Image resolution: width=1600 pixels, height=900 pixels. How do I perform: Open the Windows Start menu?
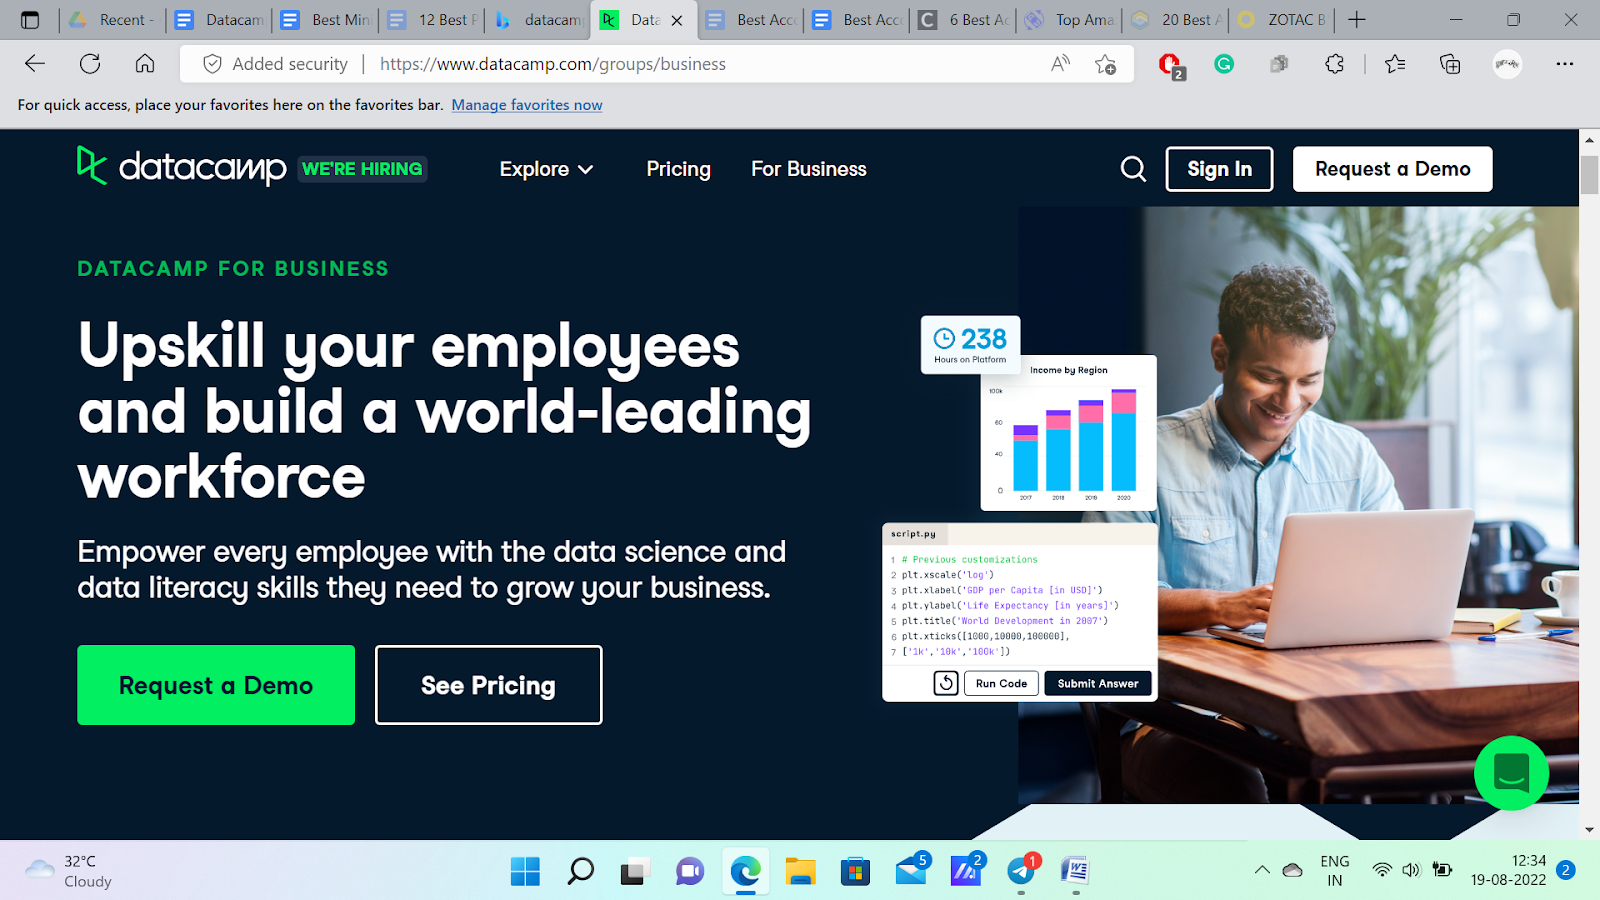point(525,871)
